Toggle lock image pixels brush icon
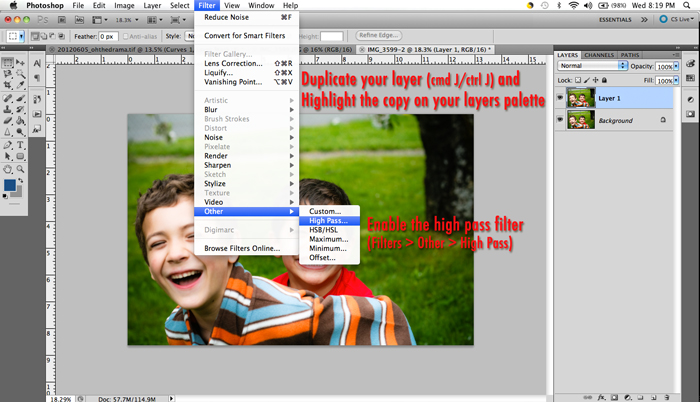Image resolution: width=700 pixels, height=402 pixels. tap(587, 80)
